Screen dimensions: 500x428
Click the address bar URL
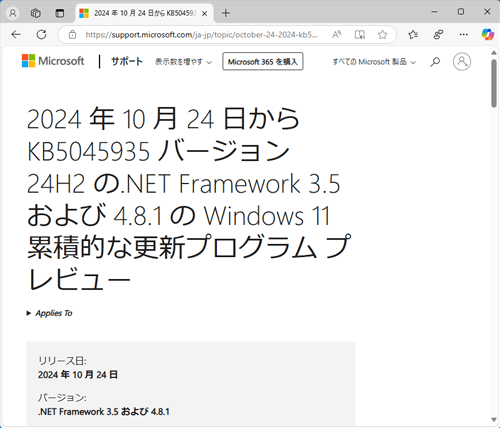click(x=201, y=35)
